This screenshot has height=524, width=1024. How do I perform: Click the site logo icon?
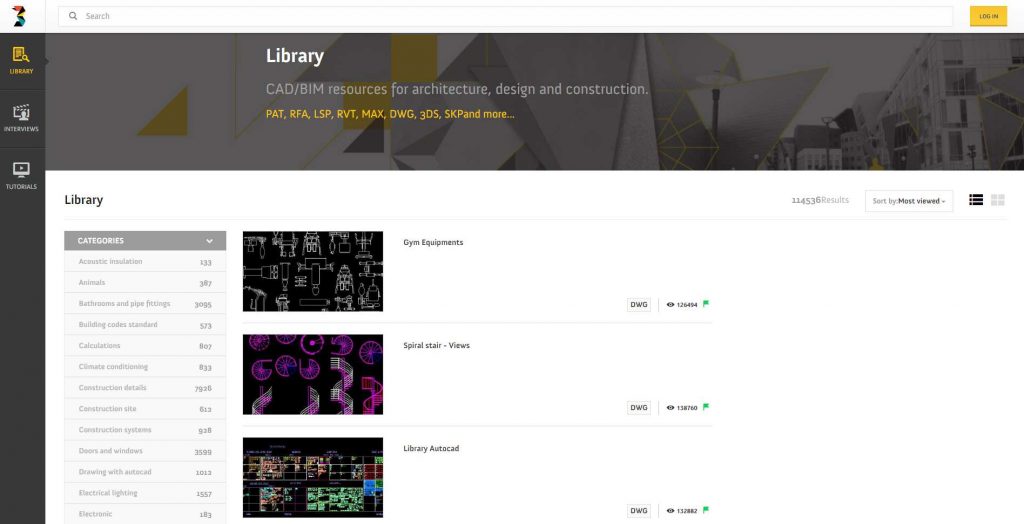pyautogui.click(x=20, y=16)
